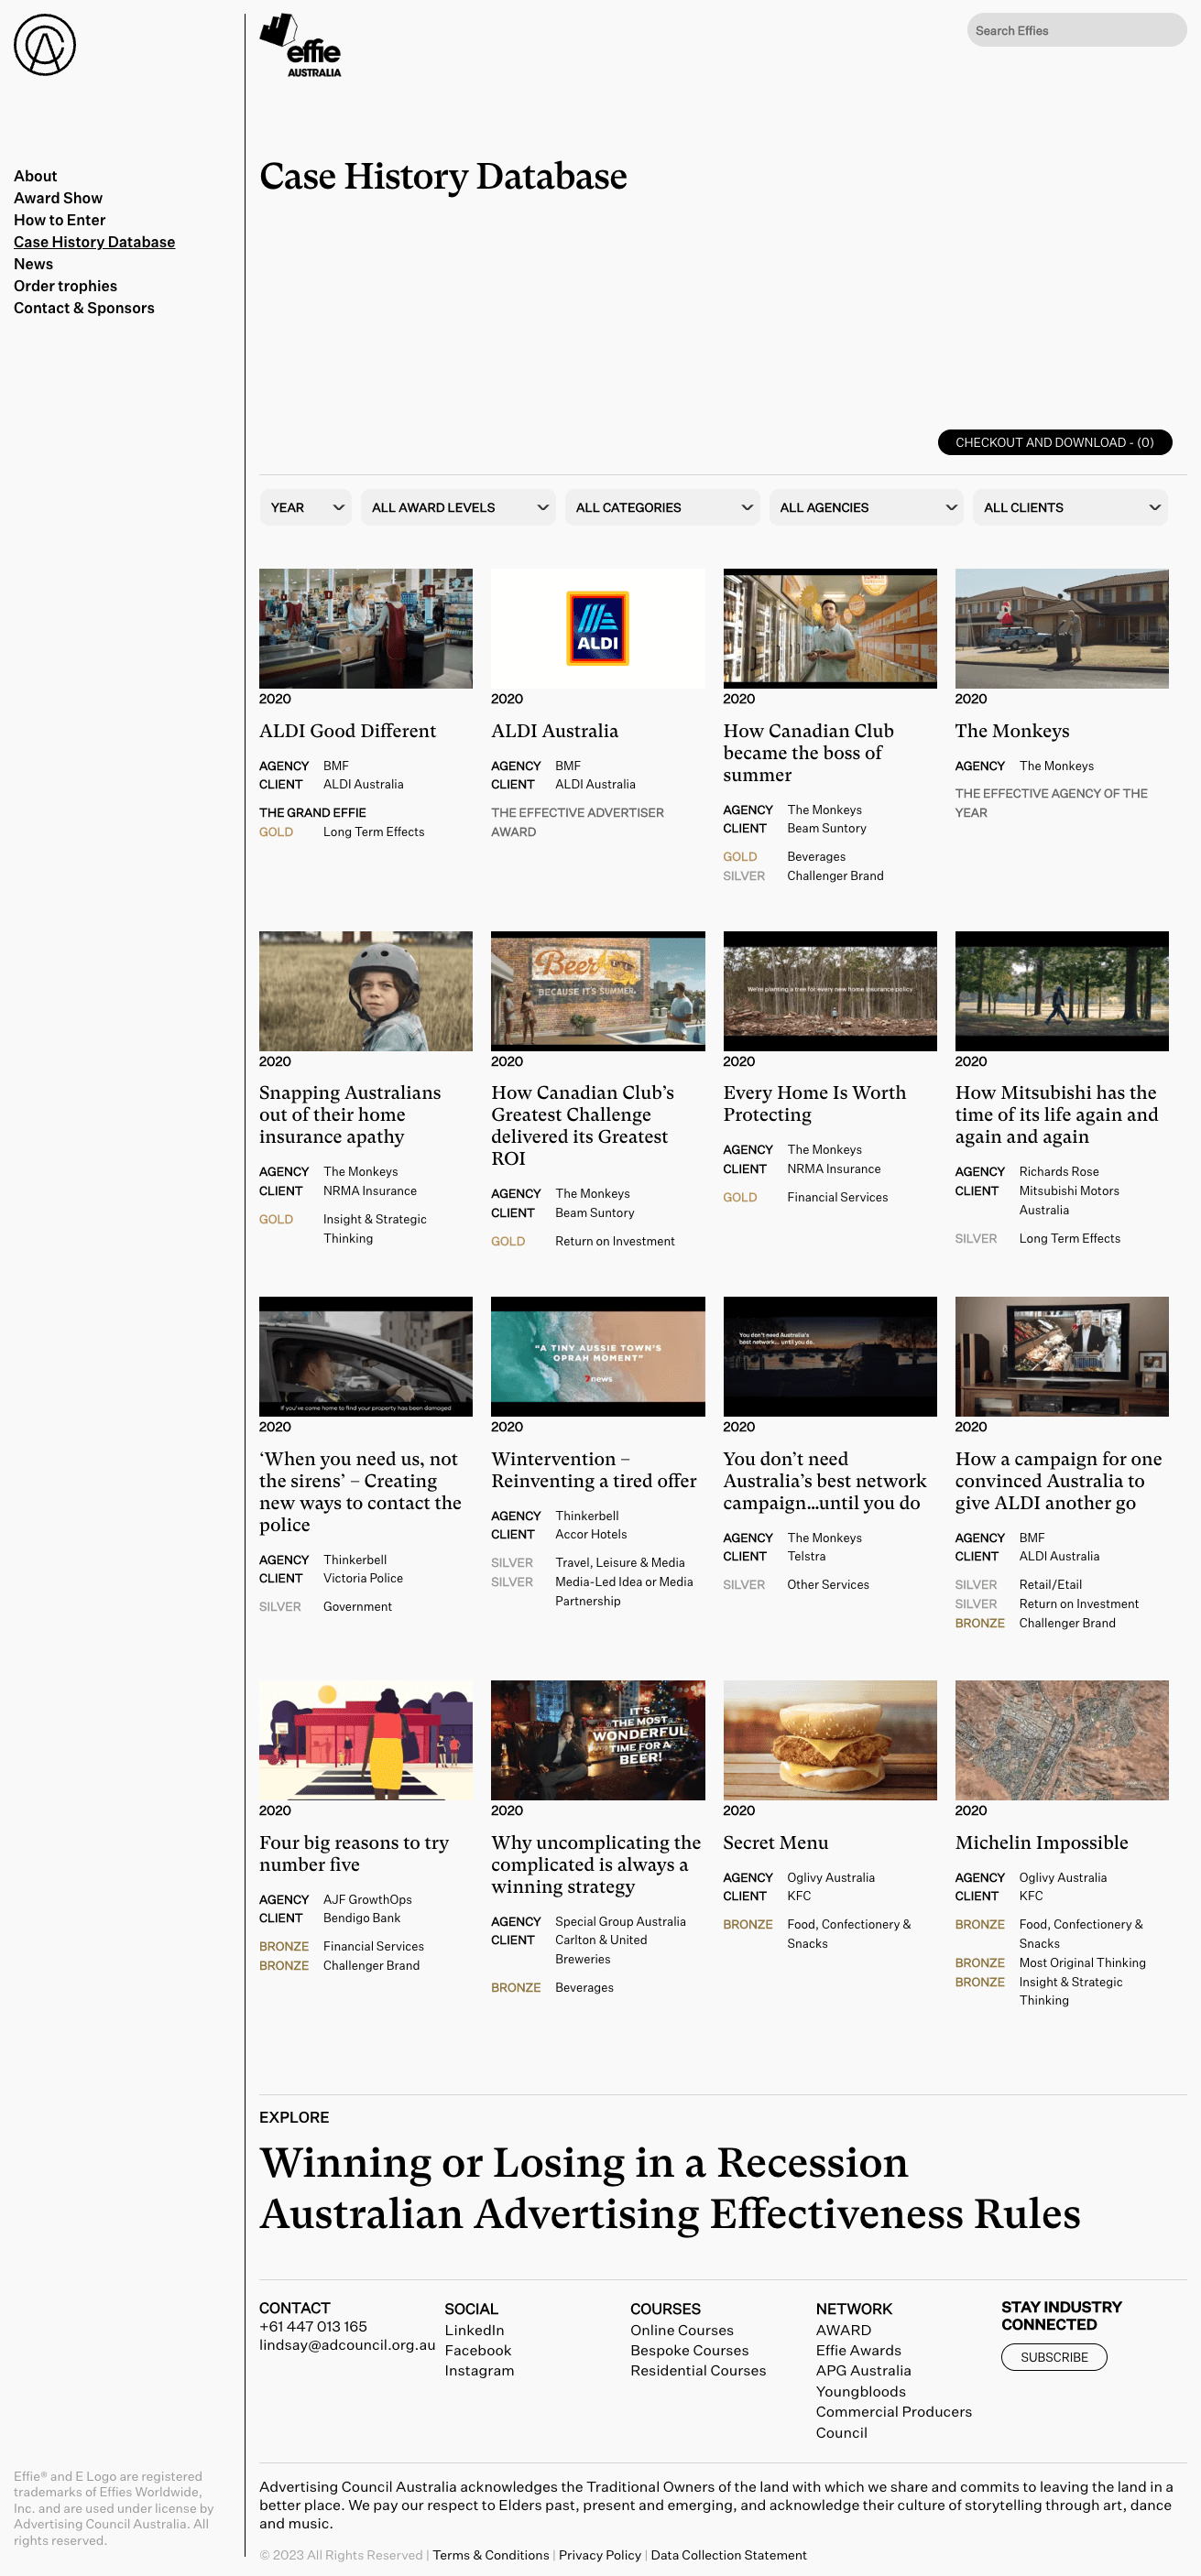The image size is (1201, 2576).
Task: Expand the All Categories dropdown
Action: coord(661,507)
